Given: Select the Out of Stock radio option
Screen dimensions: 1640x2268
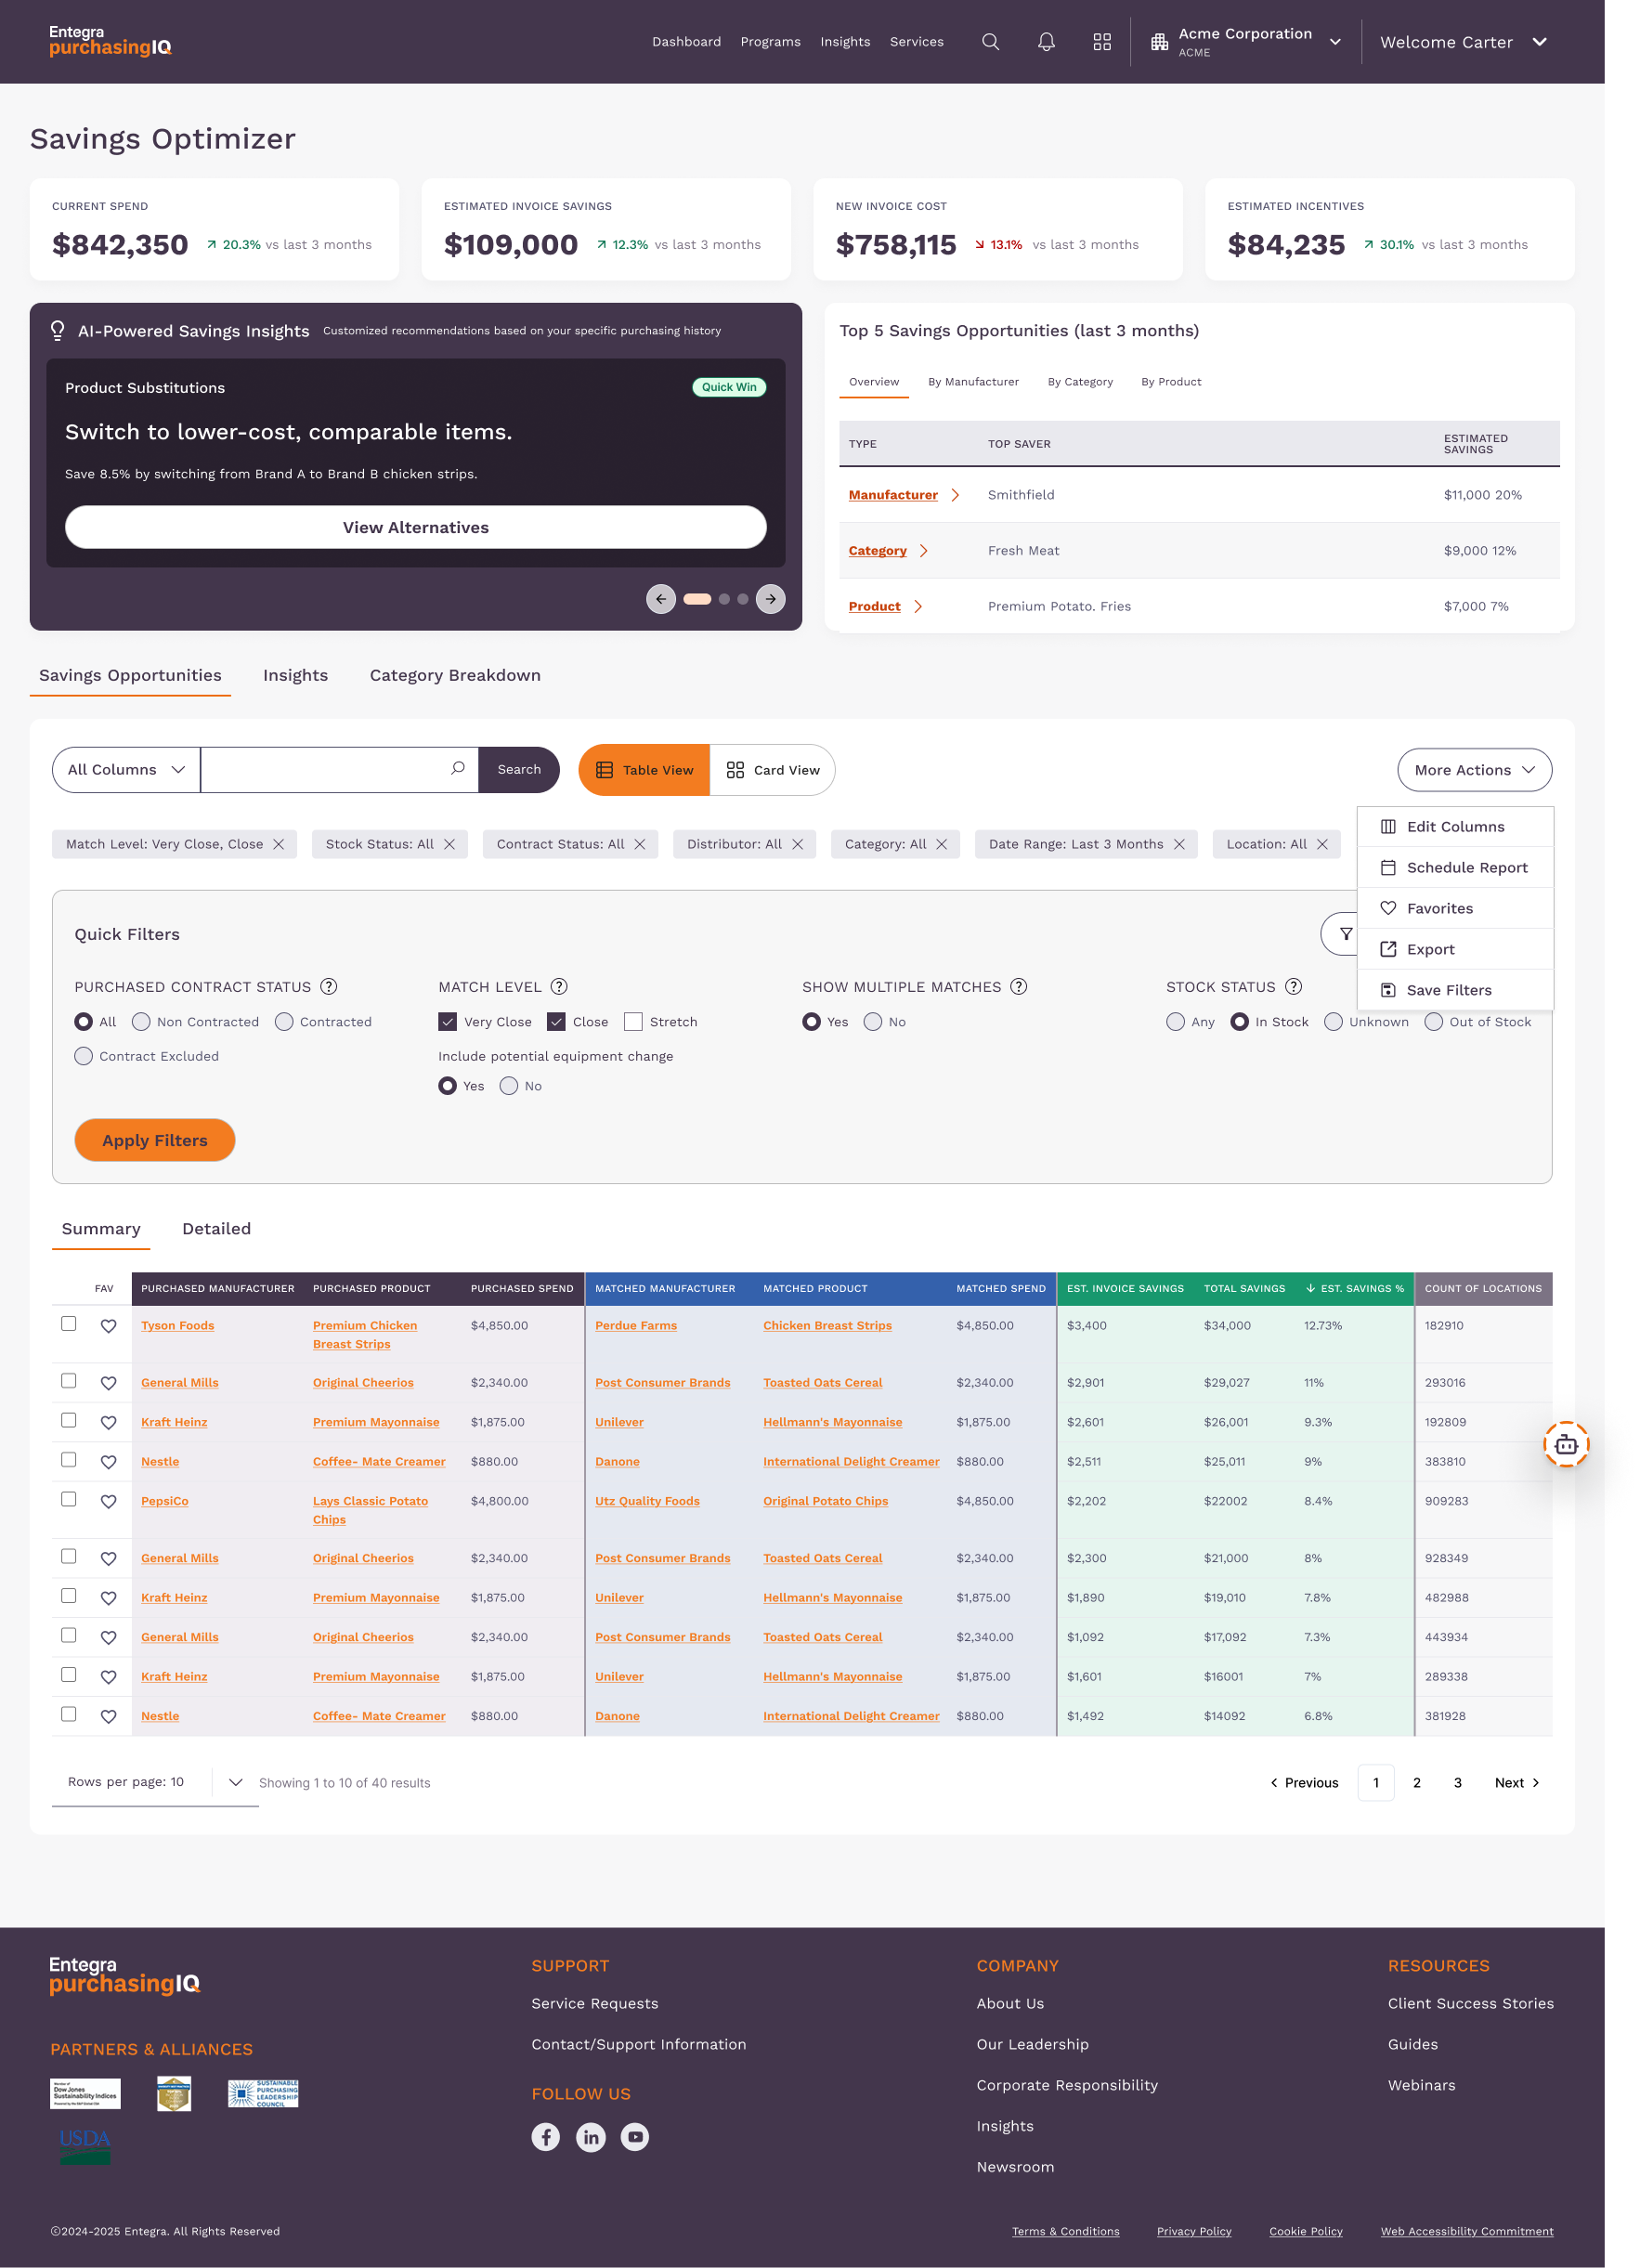Looking at the screenshot, I should (1434, 1022).
